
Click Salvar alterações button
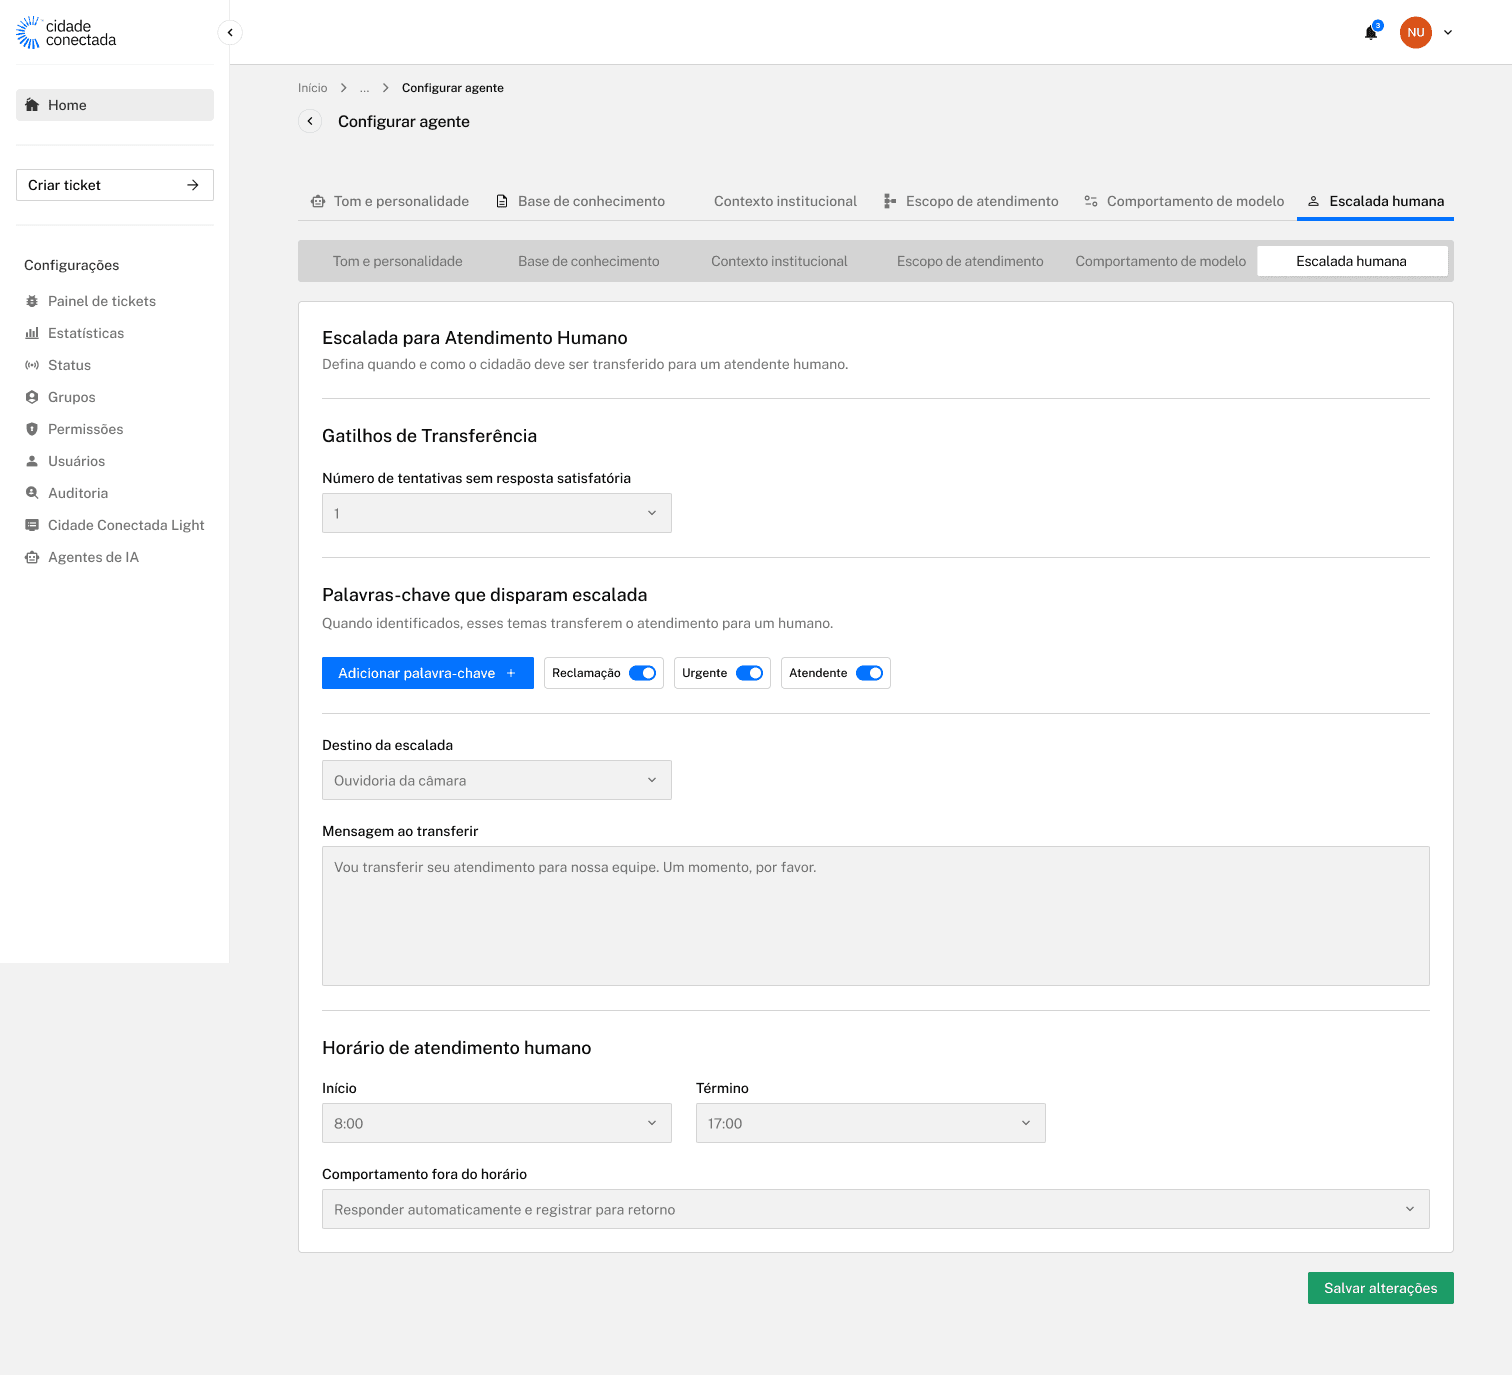tap(1381, 1288)
